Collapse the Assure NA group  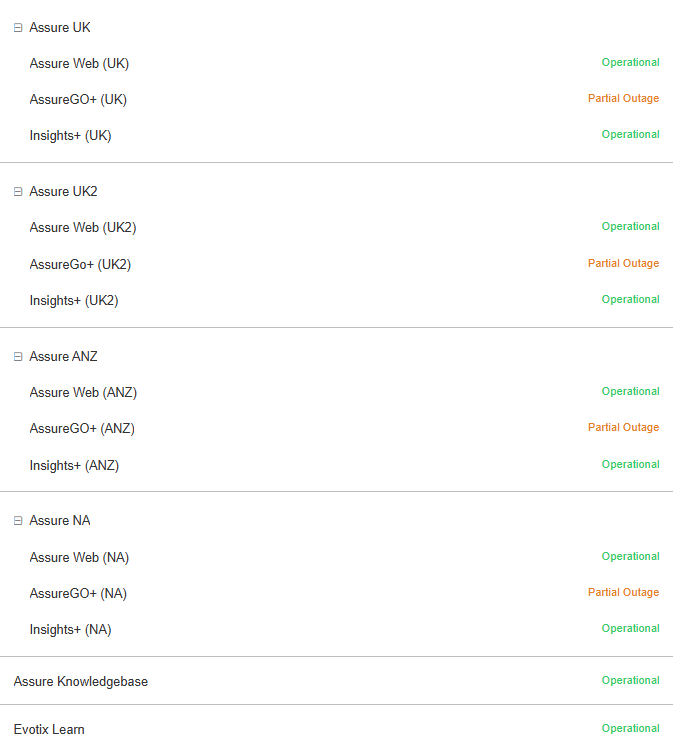pos(18,521)
